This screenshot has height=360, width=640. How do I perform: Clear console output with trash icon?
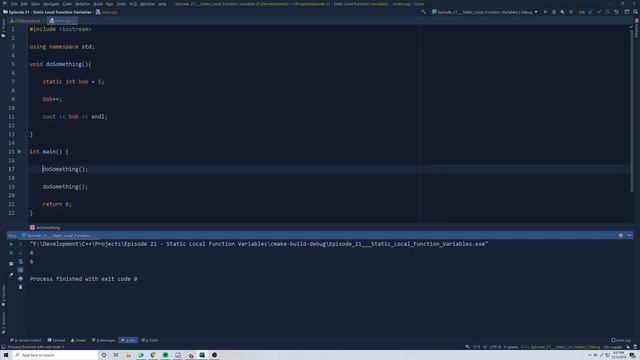click(20, 287)
